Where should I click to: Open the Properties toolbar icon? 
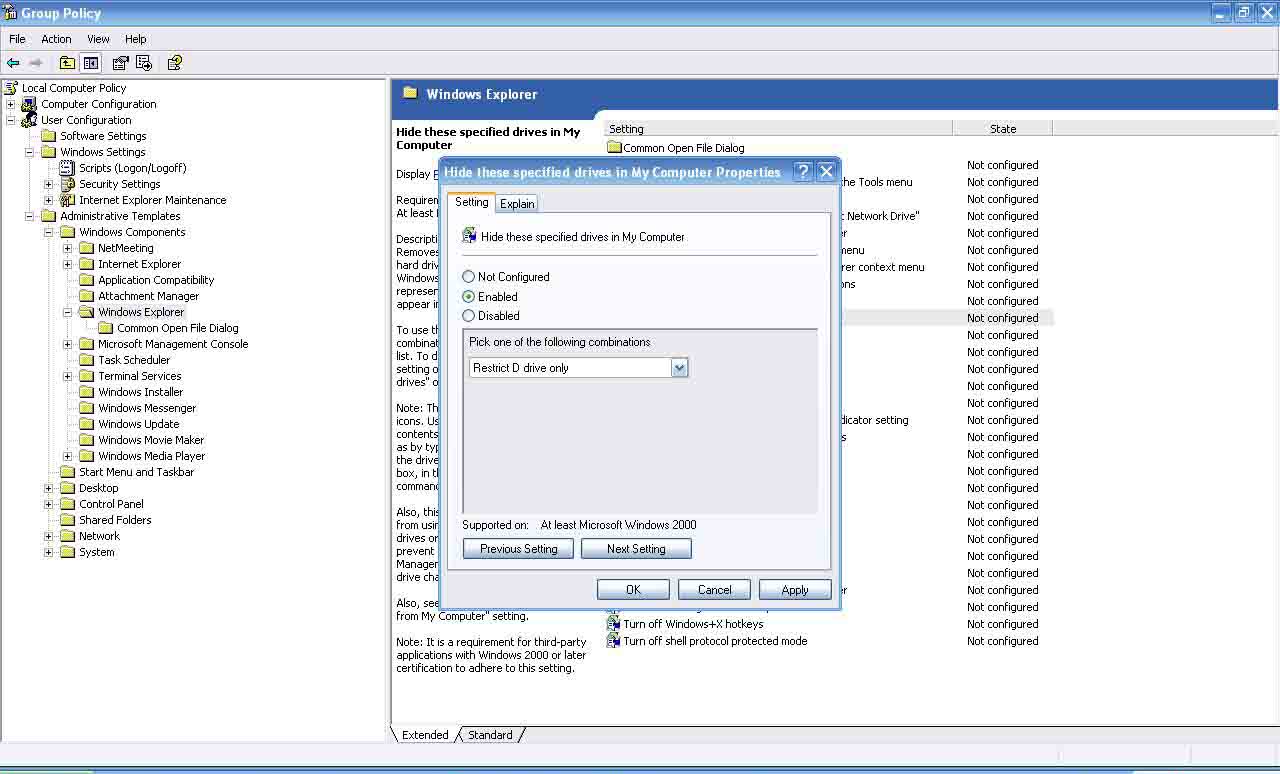pyautogui.click(x=121, y=63)
